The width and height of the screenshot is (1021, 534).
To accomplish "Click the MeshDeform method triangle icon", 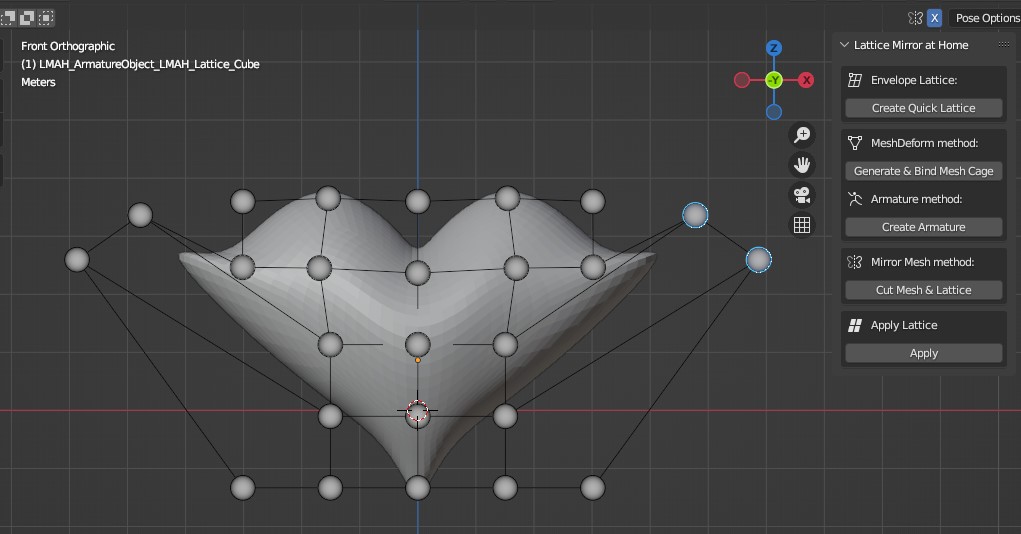I will pos(855,143).
